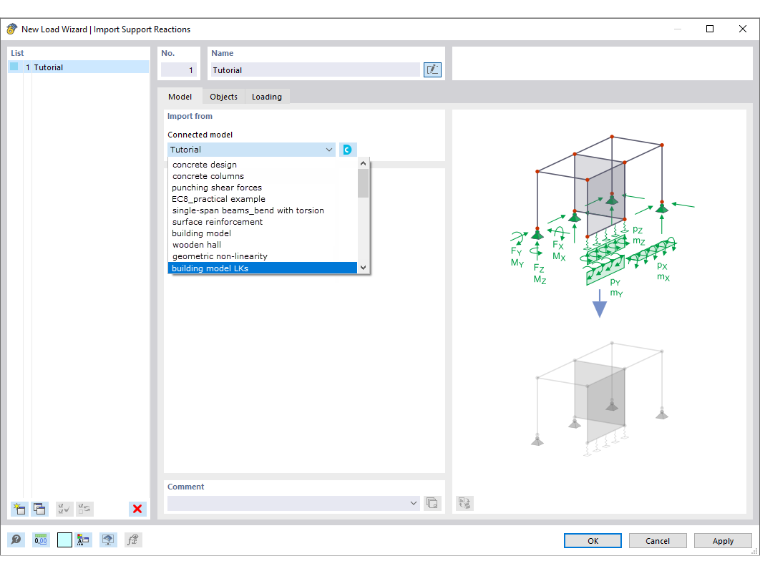Click the graphic view settings icon under the preview
The width and height of the screenshot is (760, 573).
tap(465, 503)
